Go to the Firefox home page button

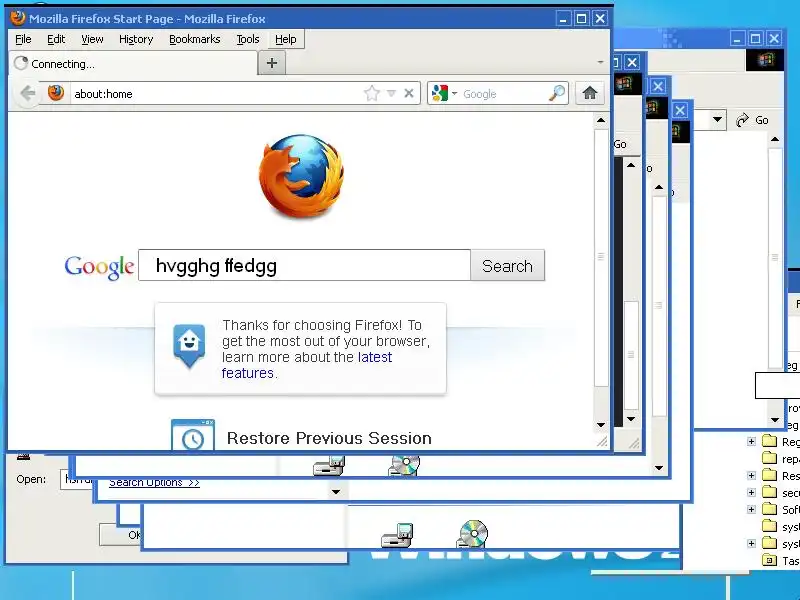pos(590,93)
